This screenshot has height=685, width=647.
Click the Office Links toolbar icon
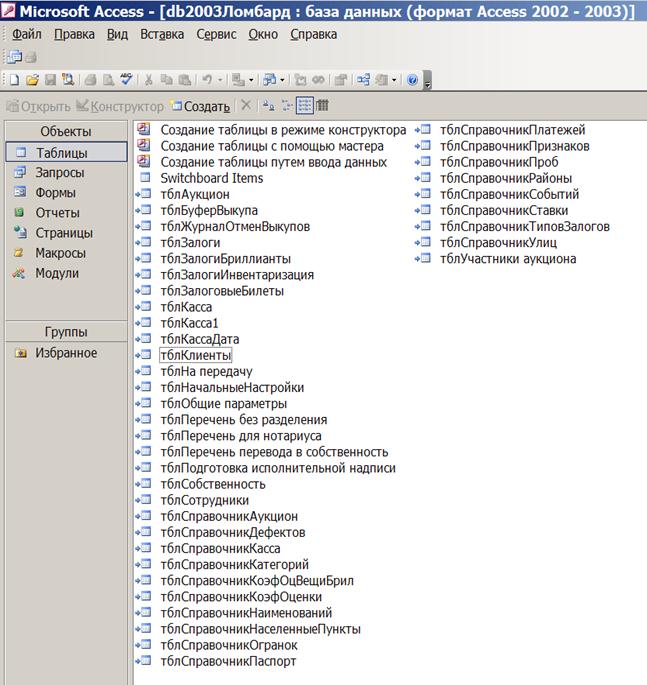(x=238, y=80)
